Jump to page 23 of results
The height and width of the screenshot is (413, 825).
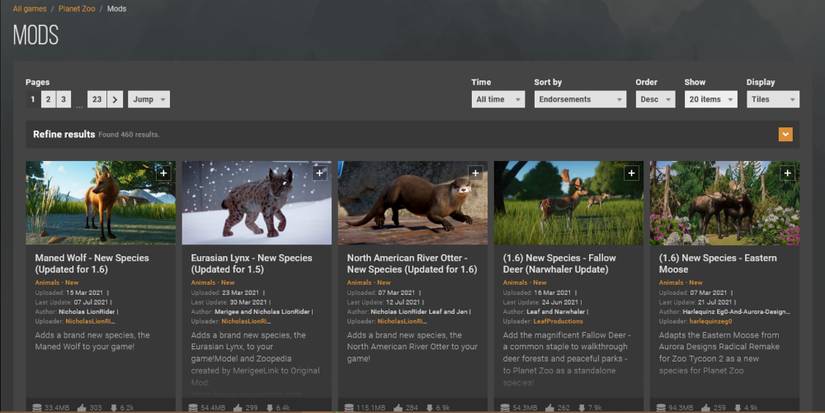[x=96, y=99]
